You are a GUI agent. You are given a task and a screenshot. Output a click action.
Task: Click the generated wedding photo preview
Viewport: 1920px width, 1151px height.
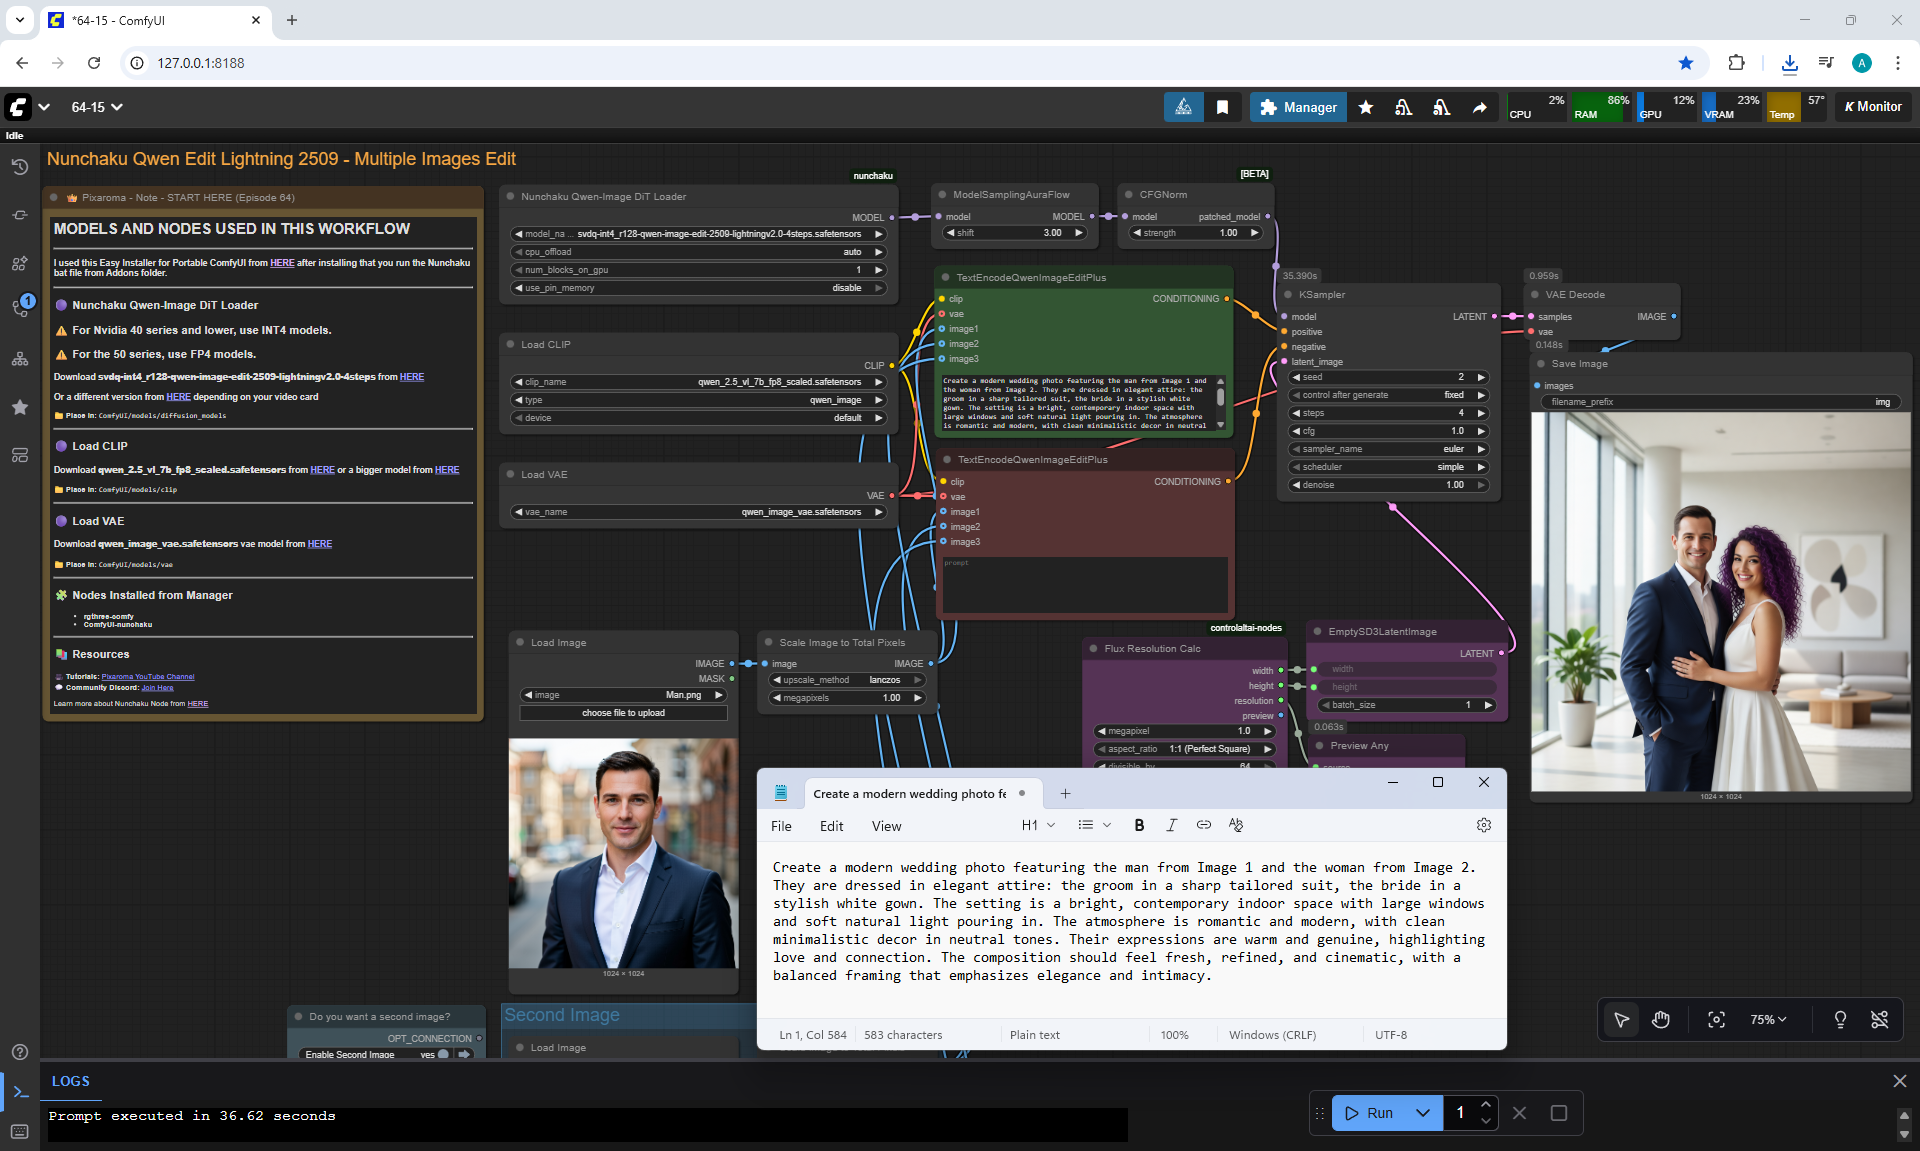1720,600
